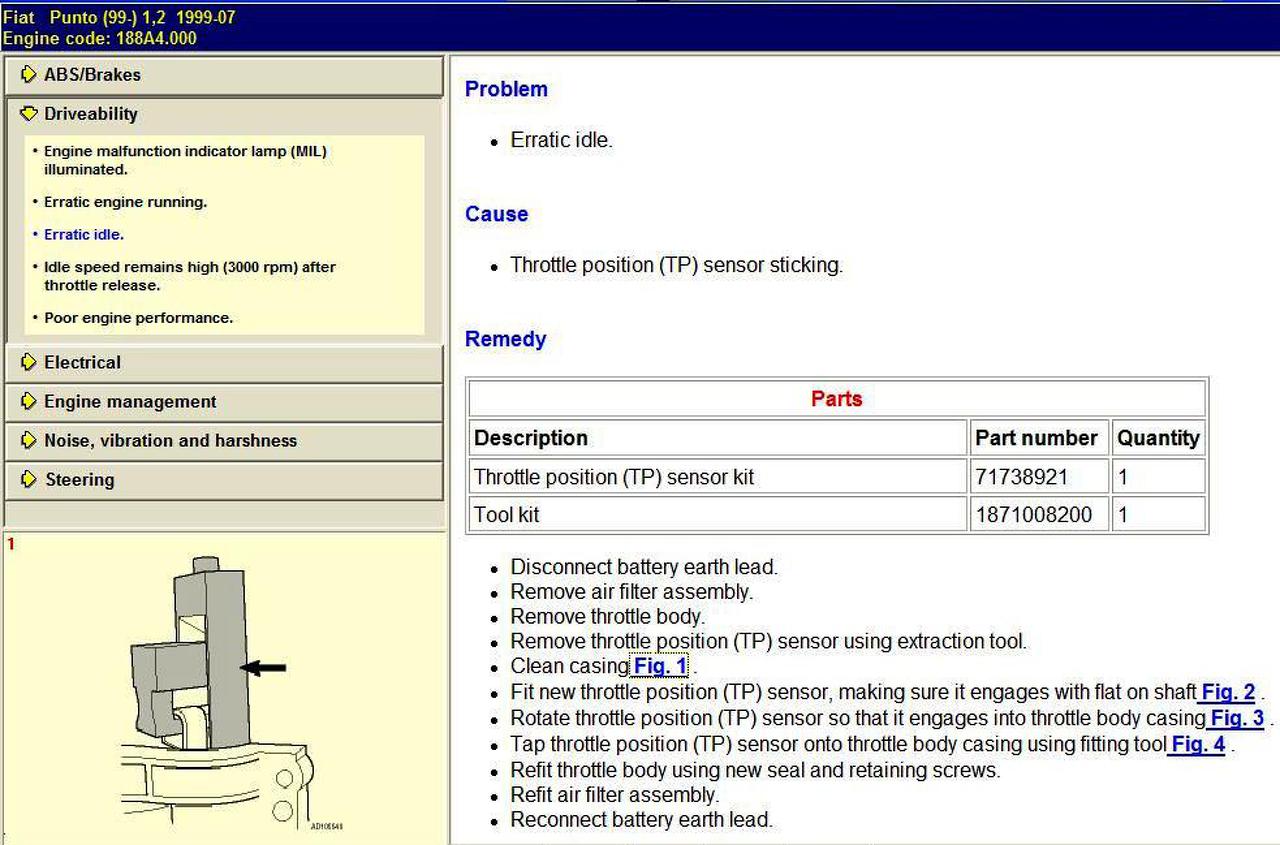Open the Engine management section
The height and width of the screenshot is (845, 1280).
click(x=224, y=401)
